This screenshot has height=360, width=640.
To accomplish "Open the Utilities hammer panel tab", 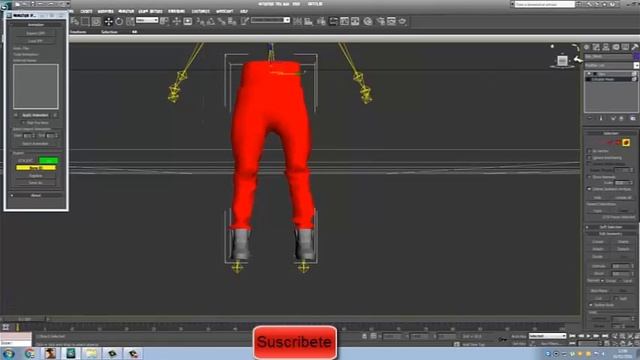I will coord(635,47).
